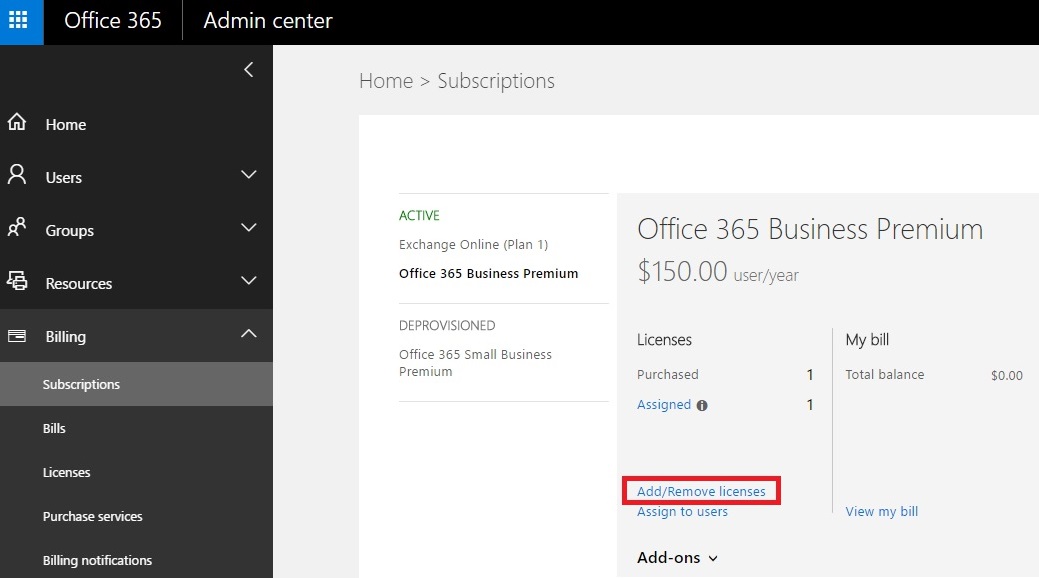Expand the Groups menu chevron
Screen dimensions: 1039x578
pyautogui.click(x=249, y=228)
